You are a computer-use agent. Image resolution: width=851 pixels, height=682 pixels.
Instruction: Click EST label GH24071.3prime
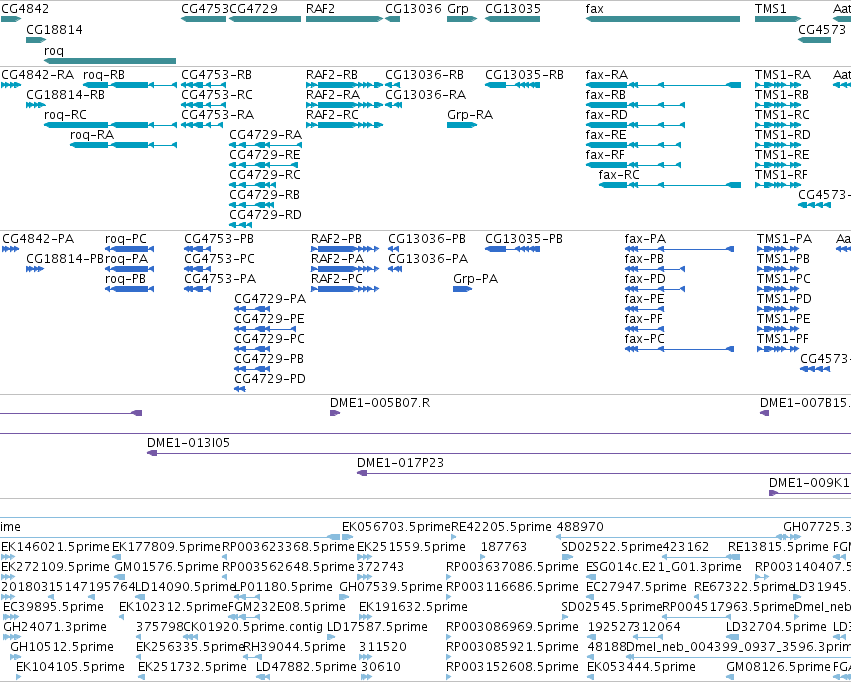click(x=55, y=627)
